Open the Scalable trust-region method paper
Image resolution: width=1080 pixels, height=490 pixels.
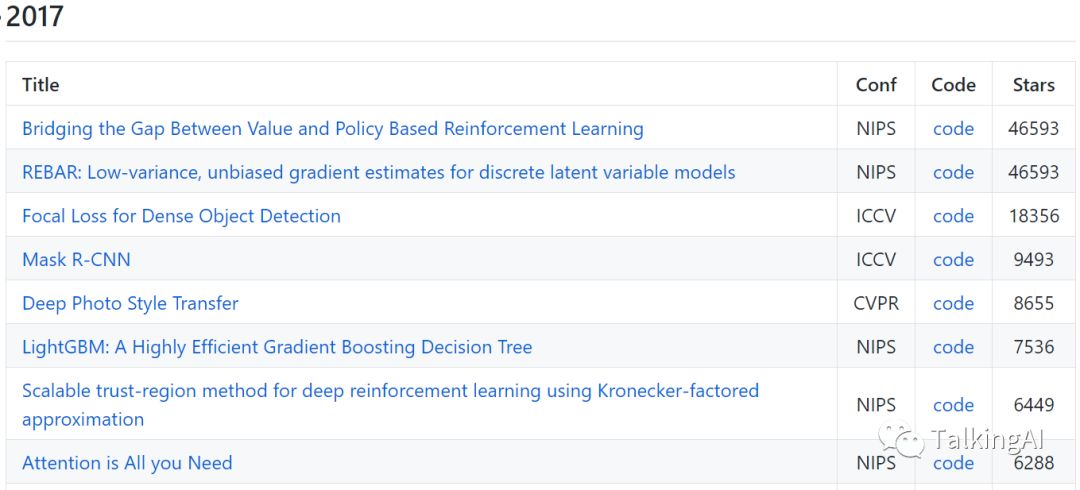point(390,391)
